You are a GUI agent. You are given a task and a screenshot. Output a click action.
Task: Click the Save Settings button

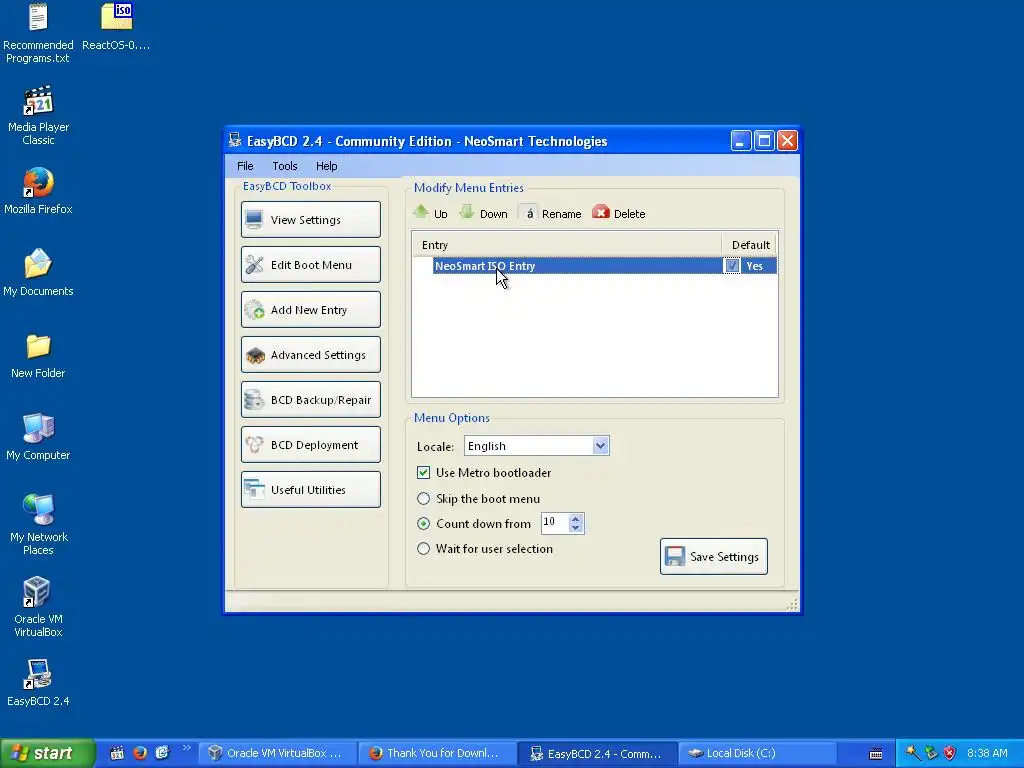tap(714, 556)
